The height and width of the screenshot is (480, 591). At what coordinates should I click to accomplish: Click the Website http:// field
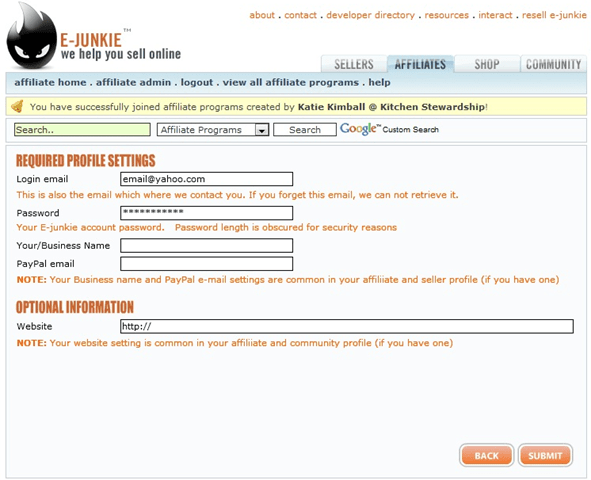click(347, 326)
